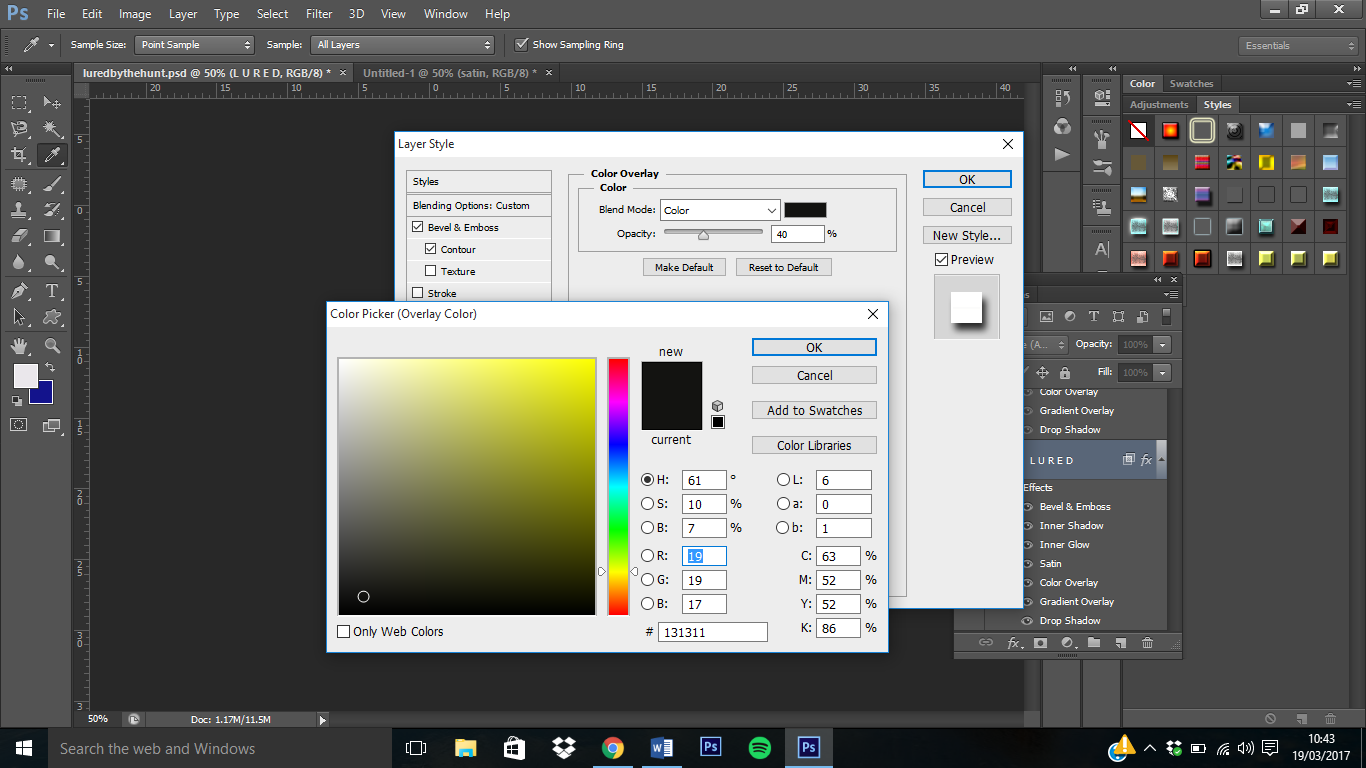Uncheck the Preview checkbox
This screenshot has width=1366, height=768.
pyautogui.click(x=941, y=260)
